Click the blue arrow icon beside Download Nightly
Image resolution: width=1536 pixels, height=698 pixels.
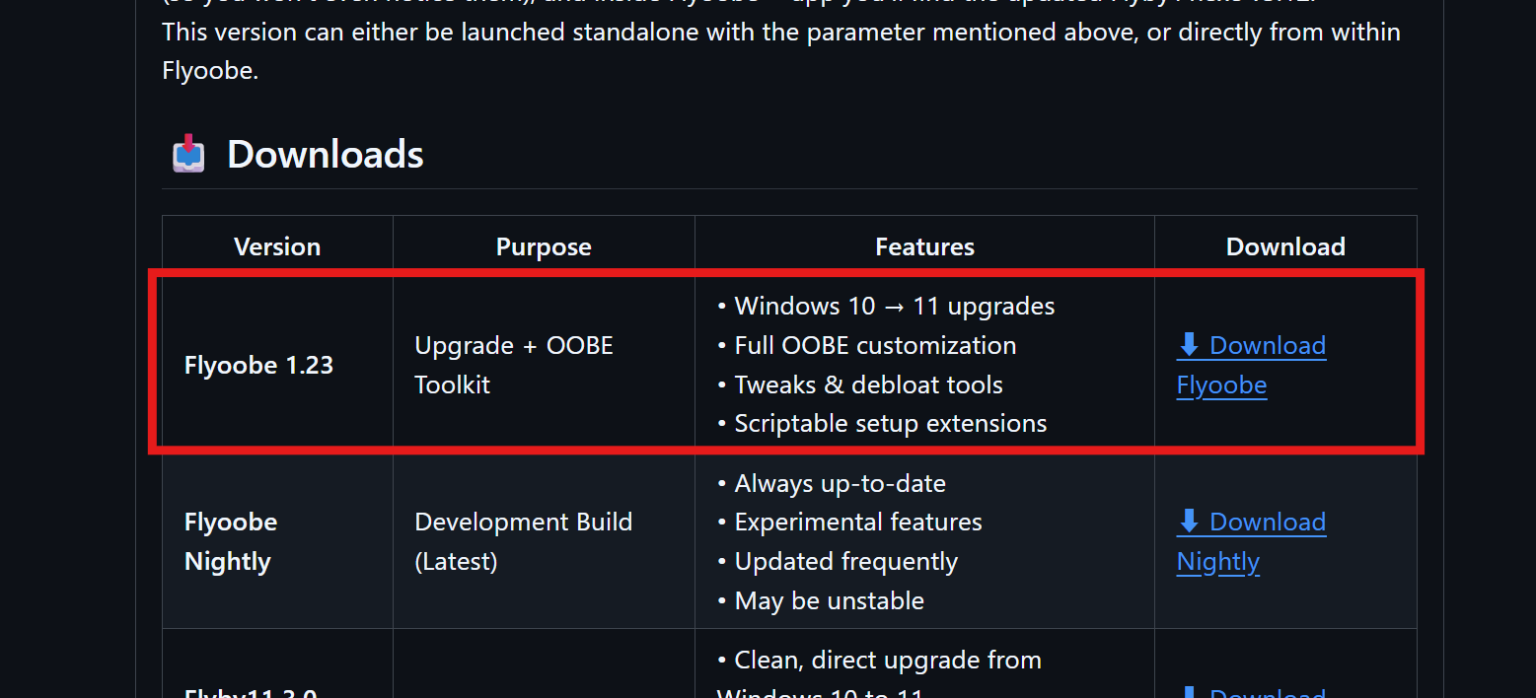1189,521
